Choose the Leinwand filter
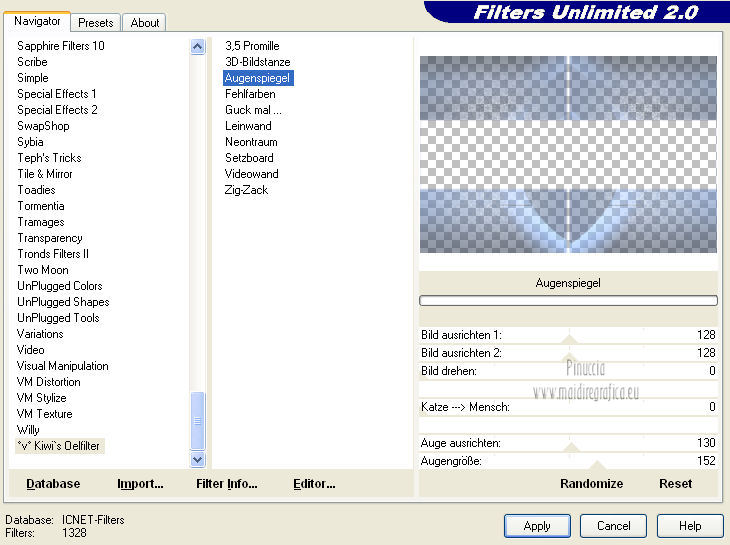The image size is (730, 545). pyautogui.click(x=248, y=126)
